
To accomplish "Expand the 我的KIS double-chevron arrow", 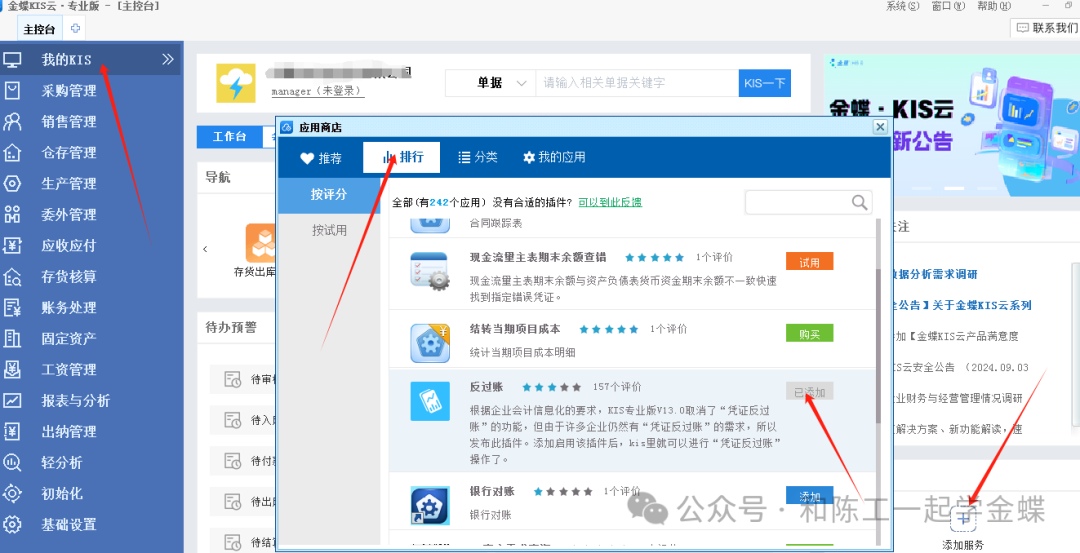I will click(x=167, y=60).
